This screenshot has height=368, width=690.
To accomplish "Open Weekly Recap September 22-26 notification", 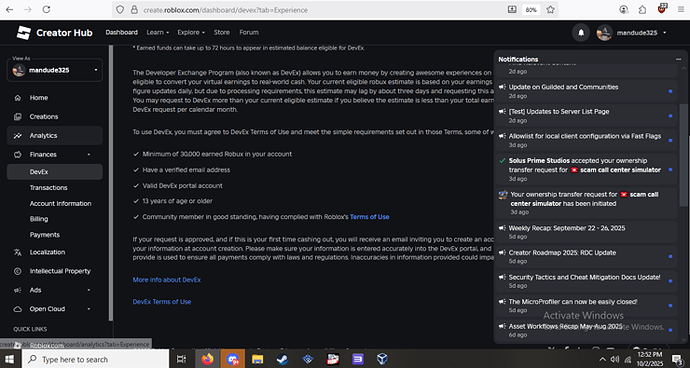I will coord(586,232).
